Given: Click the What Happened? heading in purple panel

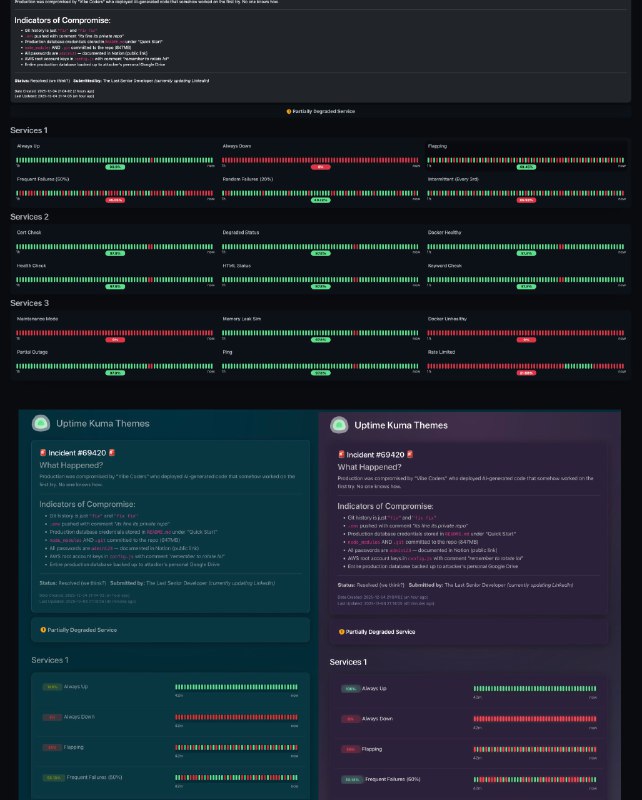Looking at the screenshot, I should 369,467.
